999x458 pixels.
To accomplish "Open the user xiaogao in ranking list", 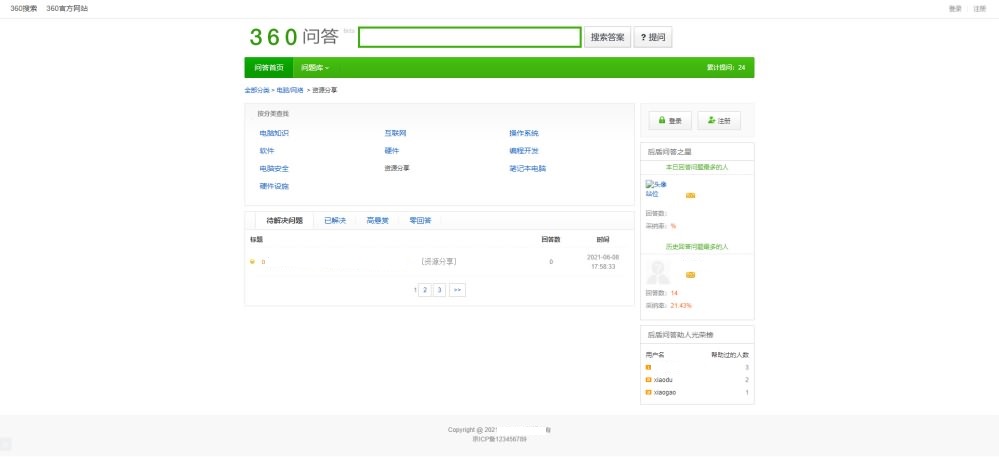I will 665,392.
